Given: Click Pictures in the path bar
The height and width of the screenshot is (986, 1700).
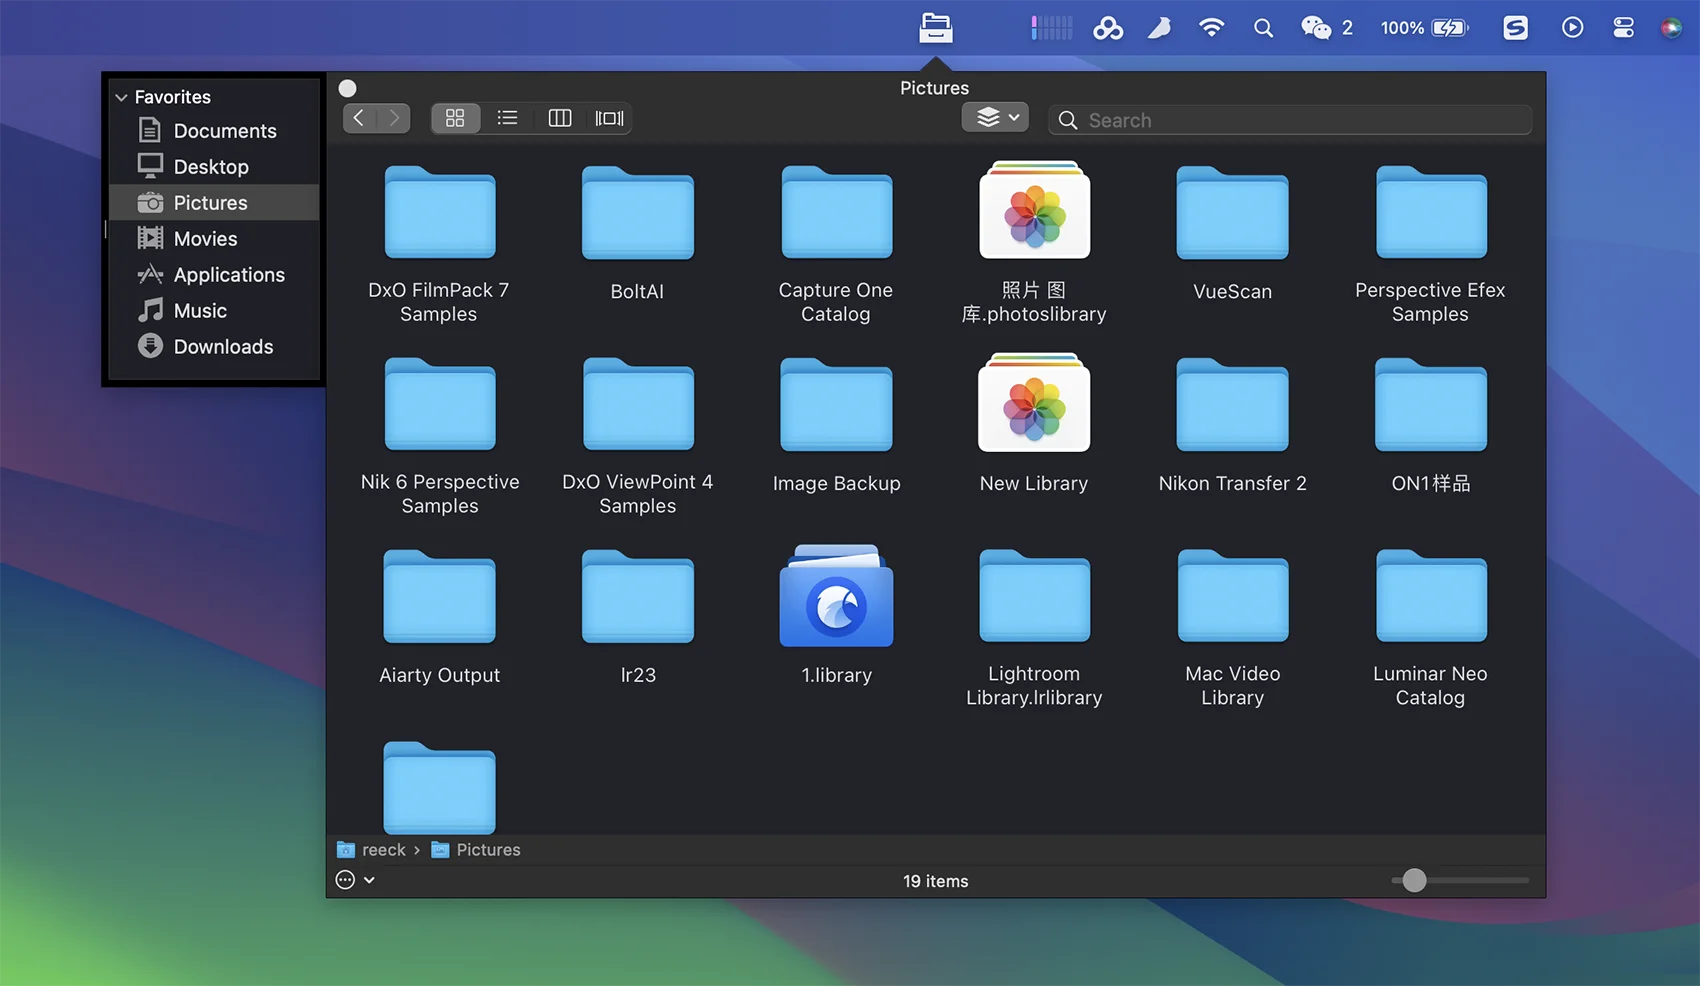Looking at the screenshot, I should tap(476, 850).
